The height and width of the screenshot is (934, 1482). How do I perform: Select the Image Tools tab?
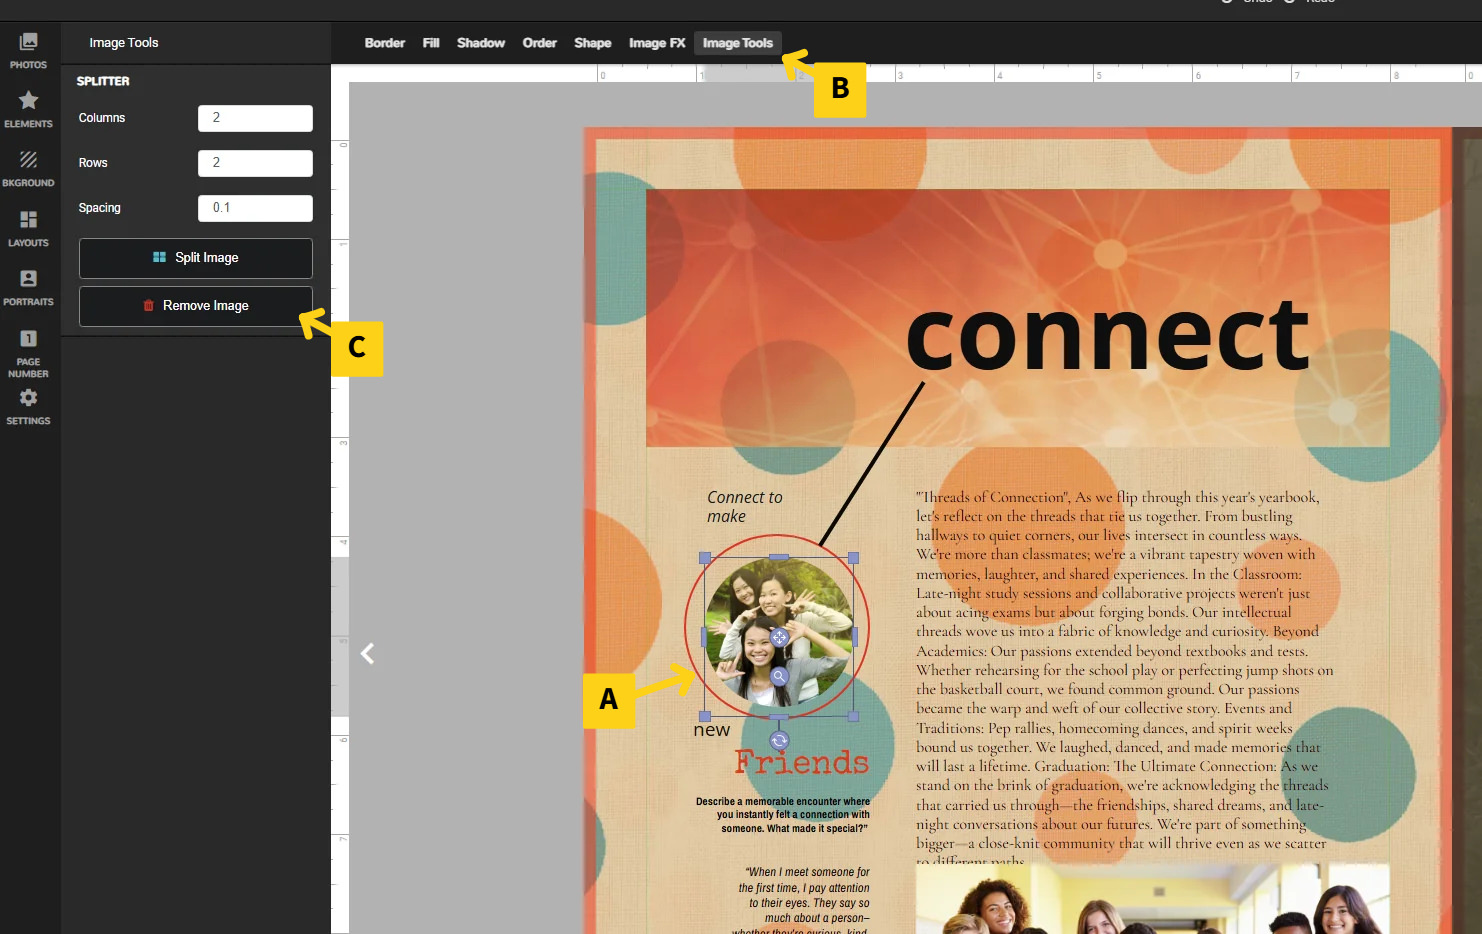pos(738,43)
